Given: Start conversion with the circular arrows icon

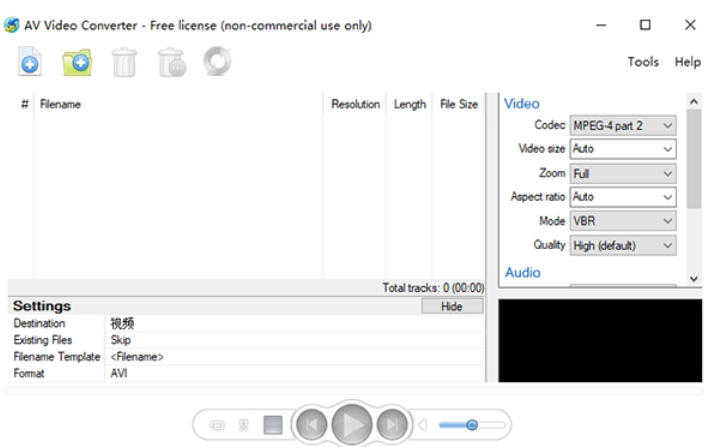Looking at the screenshot, I should point(217,62).
